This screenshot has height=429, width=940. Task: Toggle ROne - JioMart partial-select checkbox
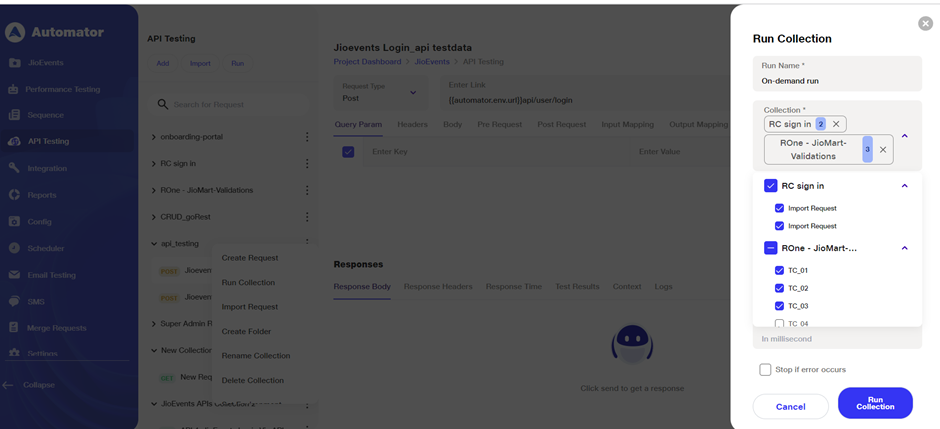tap(771, 248)
